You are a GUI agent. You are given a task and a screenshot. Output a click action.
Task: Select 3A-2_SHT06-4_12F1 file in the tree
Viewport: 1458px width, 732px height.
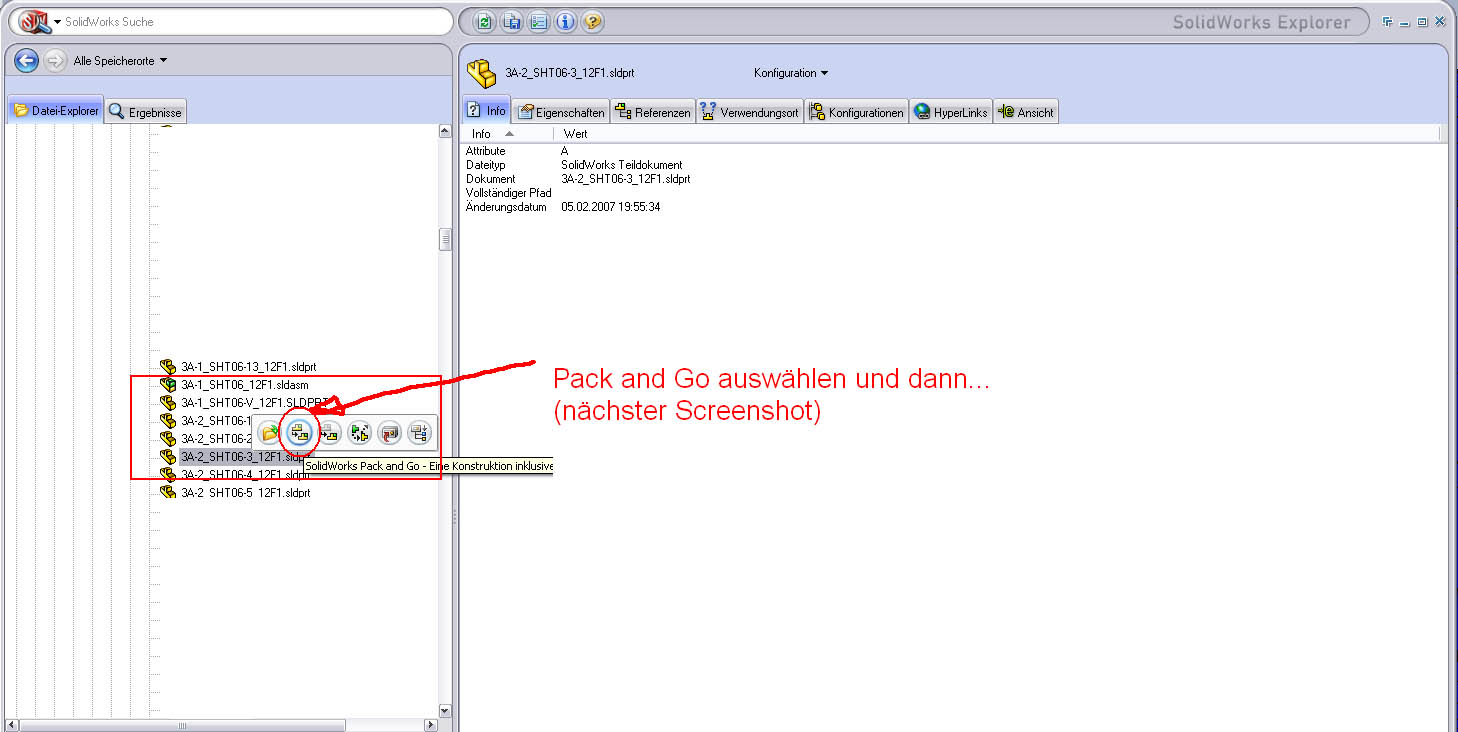click(245, 475)
